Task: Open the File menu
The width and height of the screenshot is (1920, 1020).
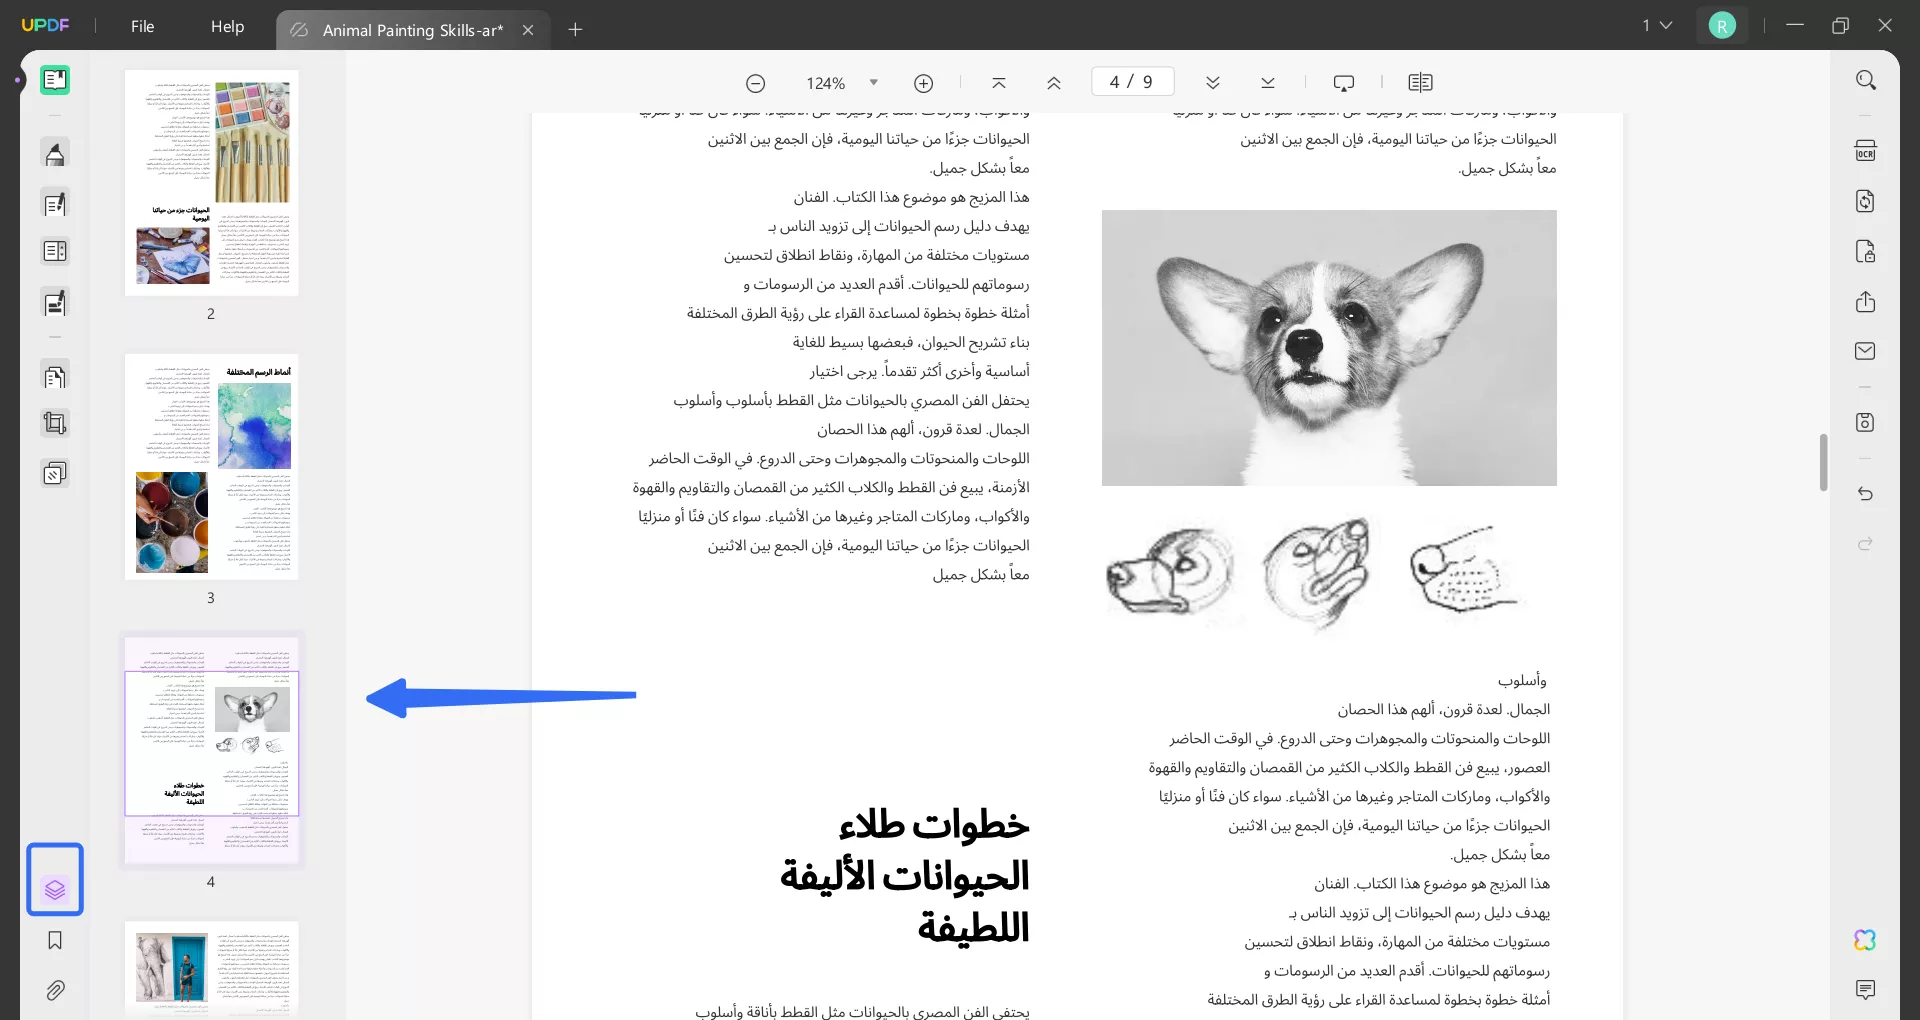Action: [142, 27]
